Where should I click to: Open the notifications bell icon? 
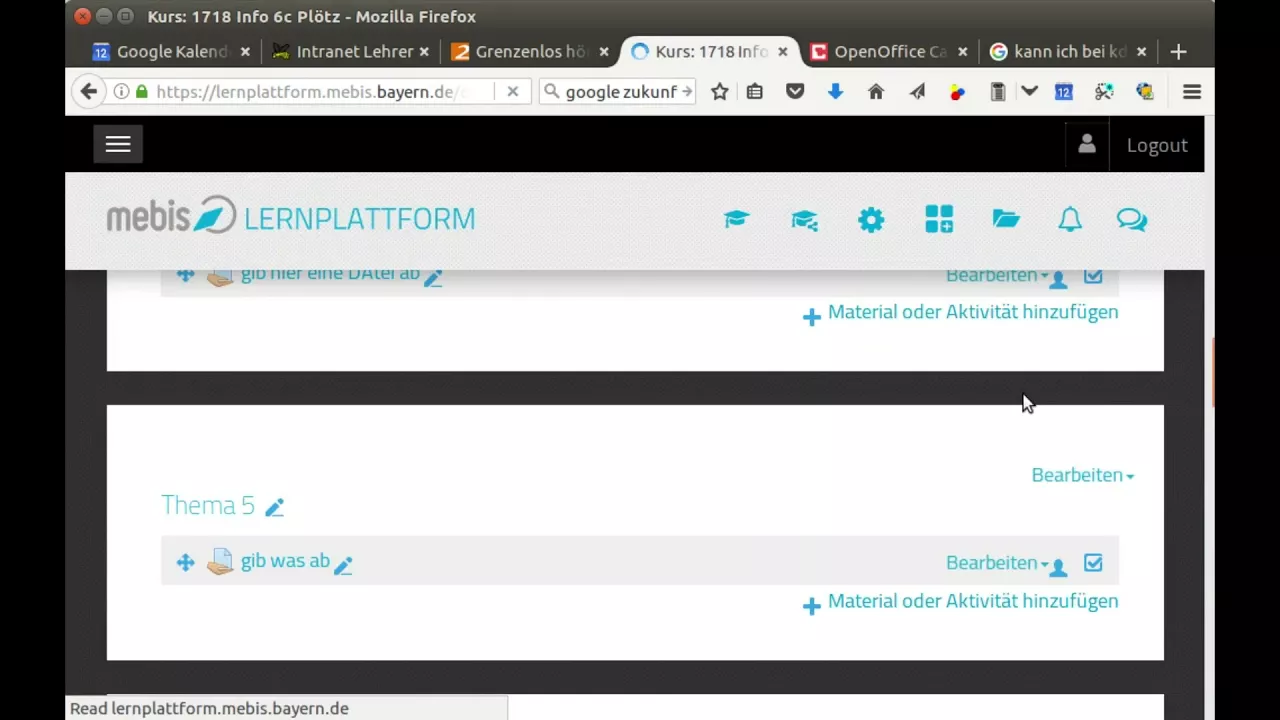click(x=1070, y=219)
